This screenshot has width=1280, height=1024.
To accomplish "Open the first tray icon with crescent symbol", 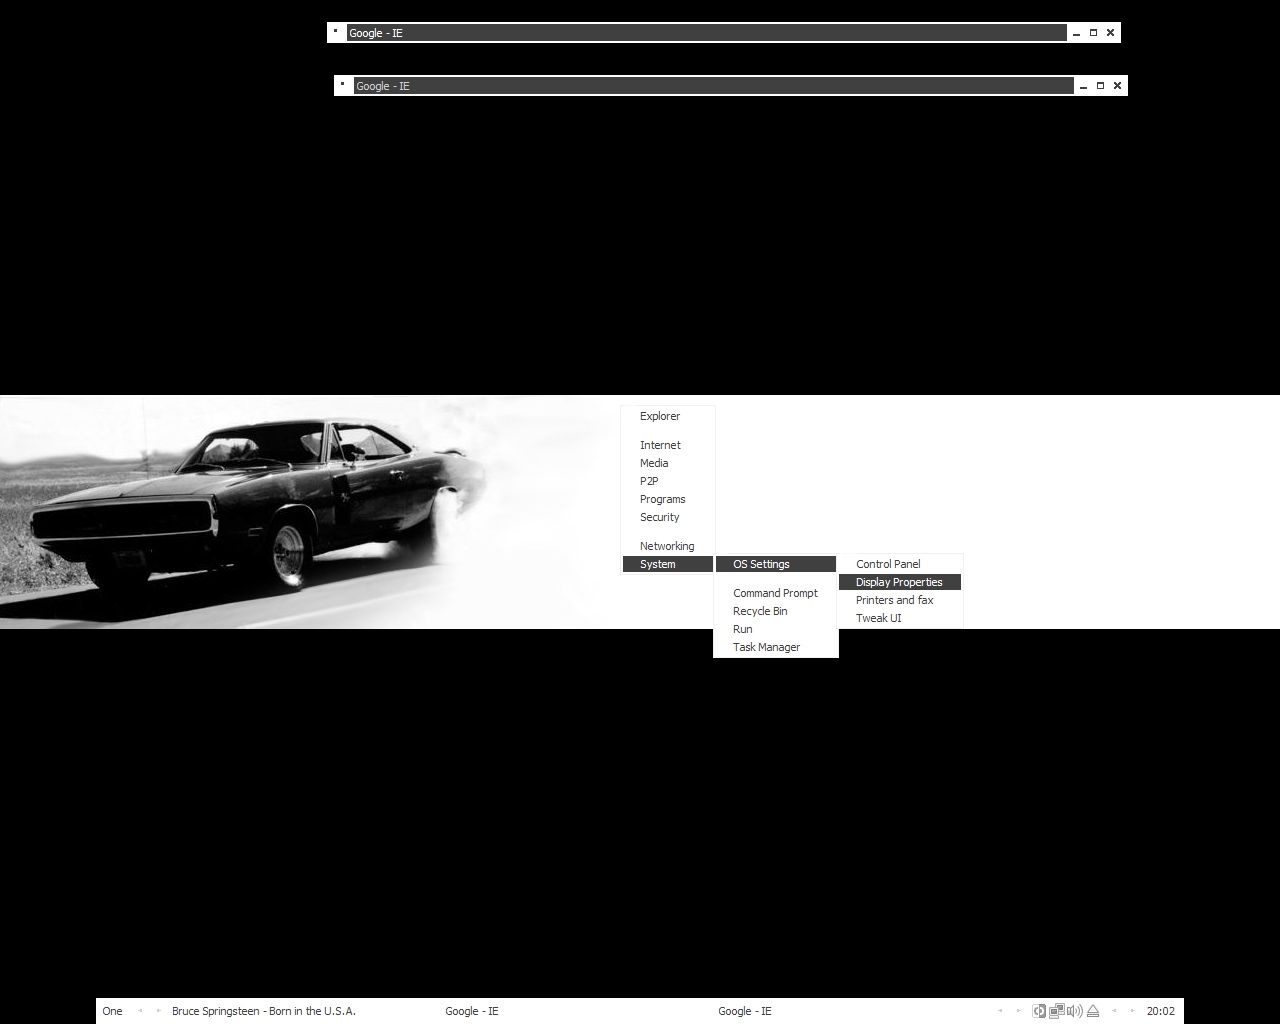I will 1039,1011.
